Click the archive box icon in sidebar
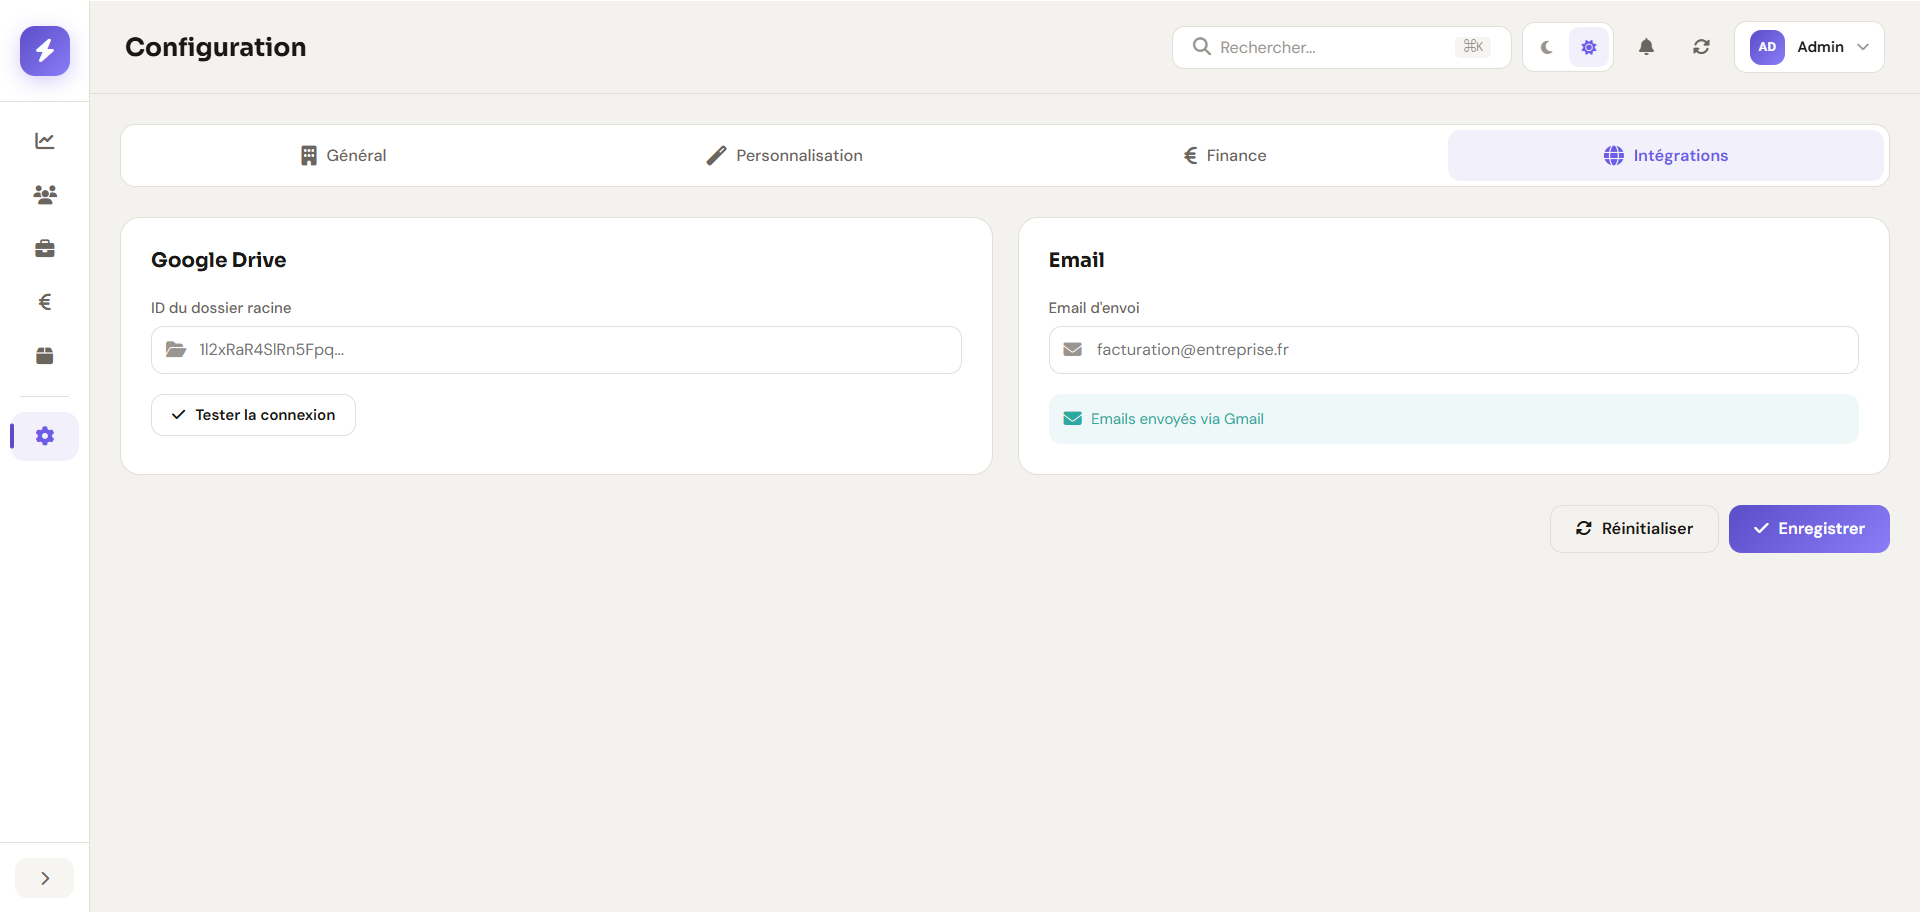The image size is (1920, 912). coord(44,355)
